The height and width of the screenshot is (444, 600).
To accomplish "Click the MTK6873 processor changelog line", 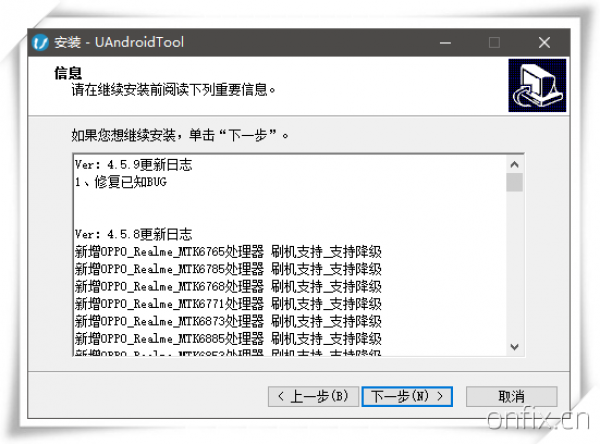I will pyautogui.click(x=228, y=321).
